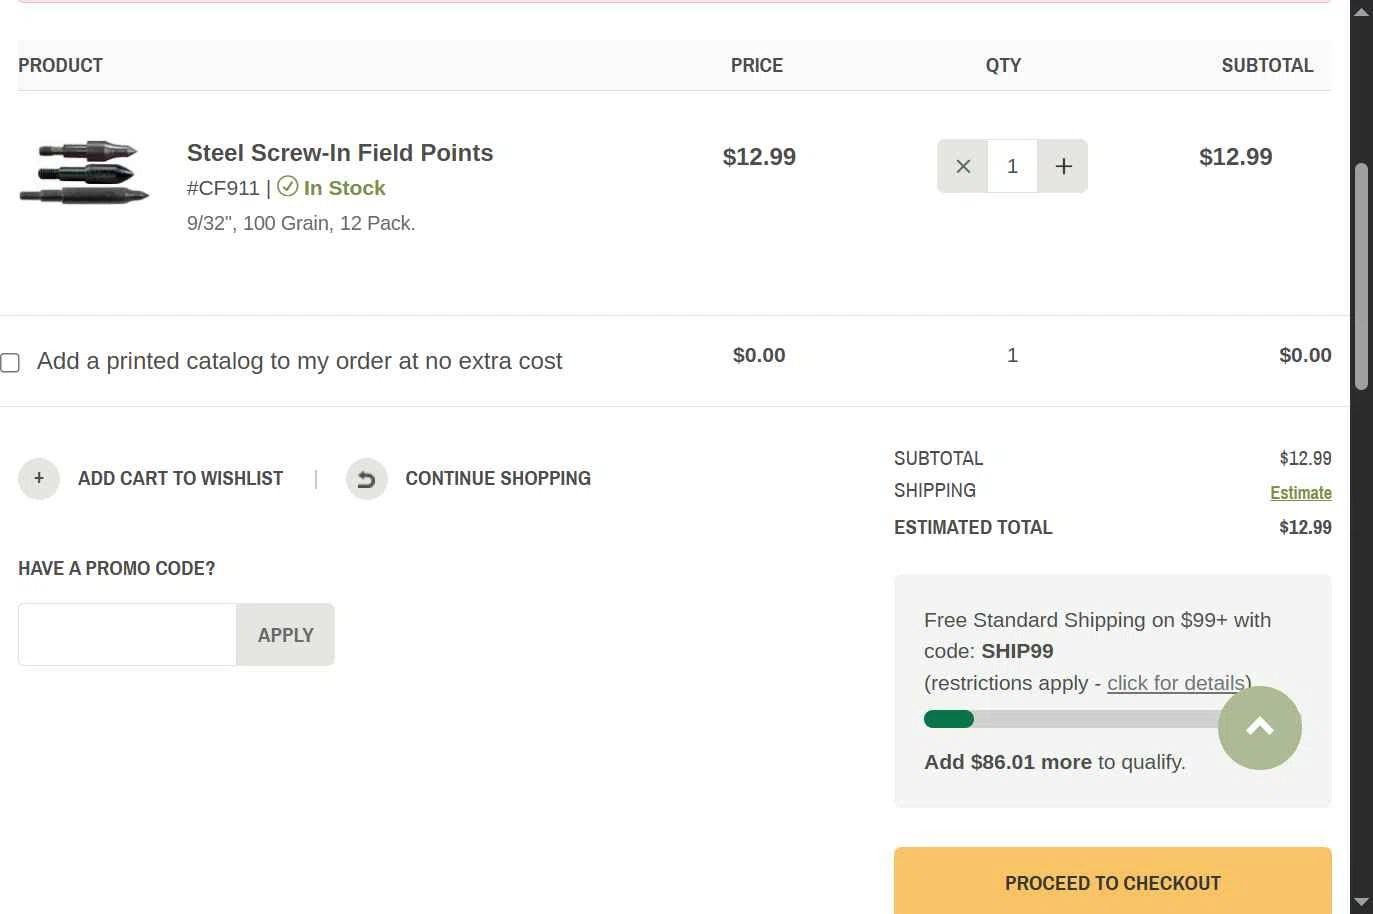The height and width of the screenshot is (914, 1373).
Task: Proceed to checkout
Action: click(1113, 881)
